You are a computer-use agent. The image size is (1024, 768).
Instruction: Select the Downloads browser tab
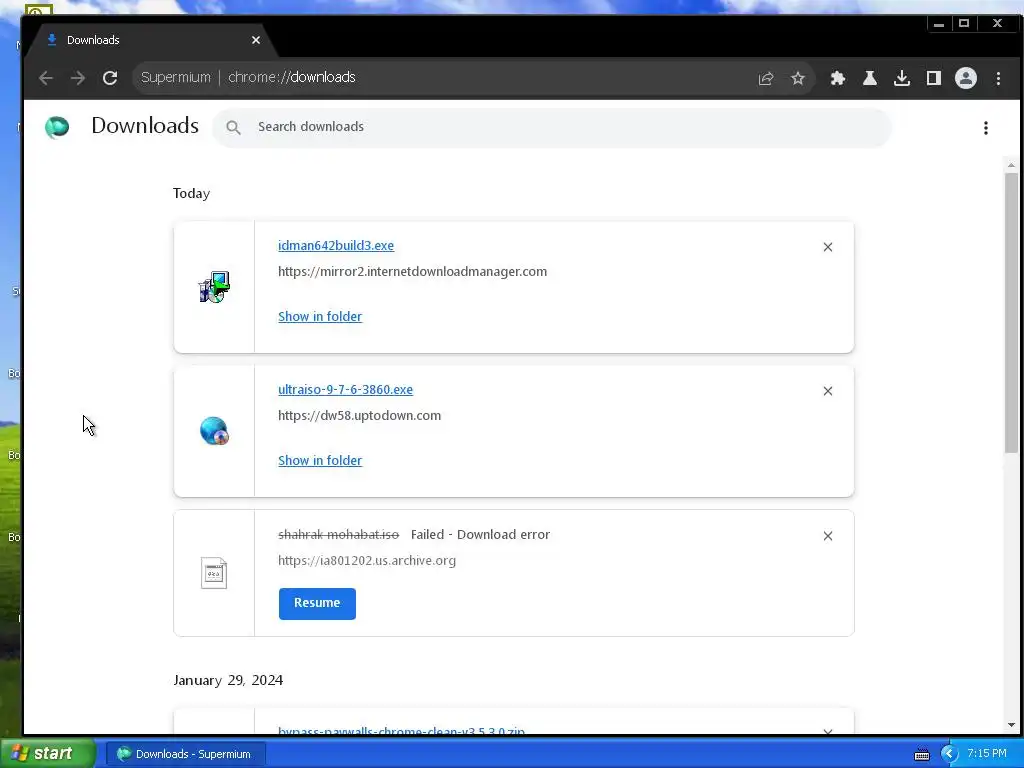coord(151,40)
